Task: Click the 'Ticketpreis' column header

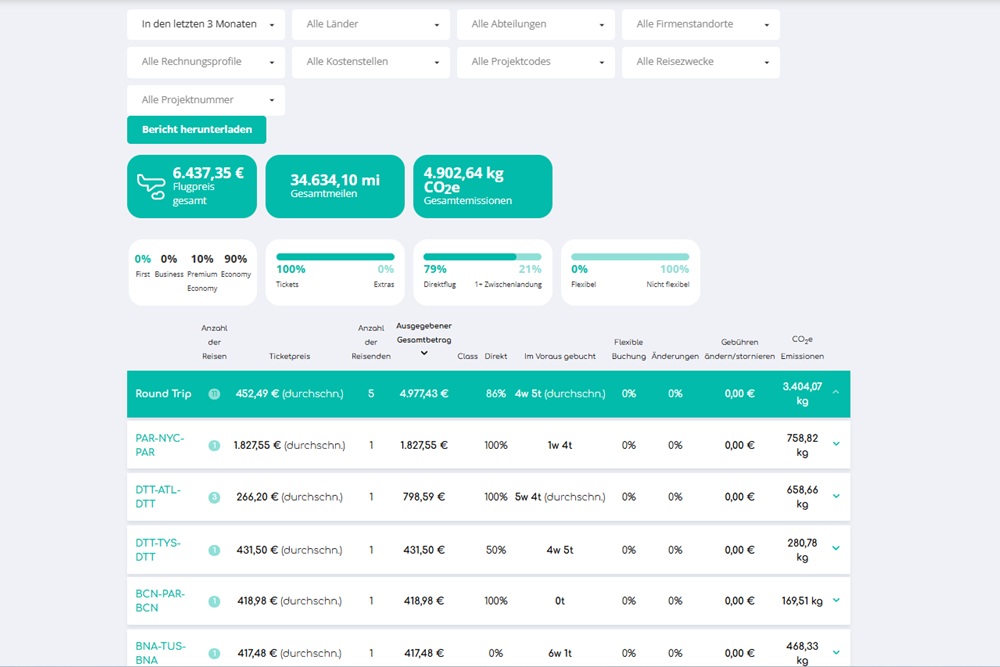Action: (290, 356)
